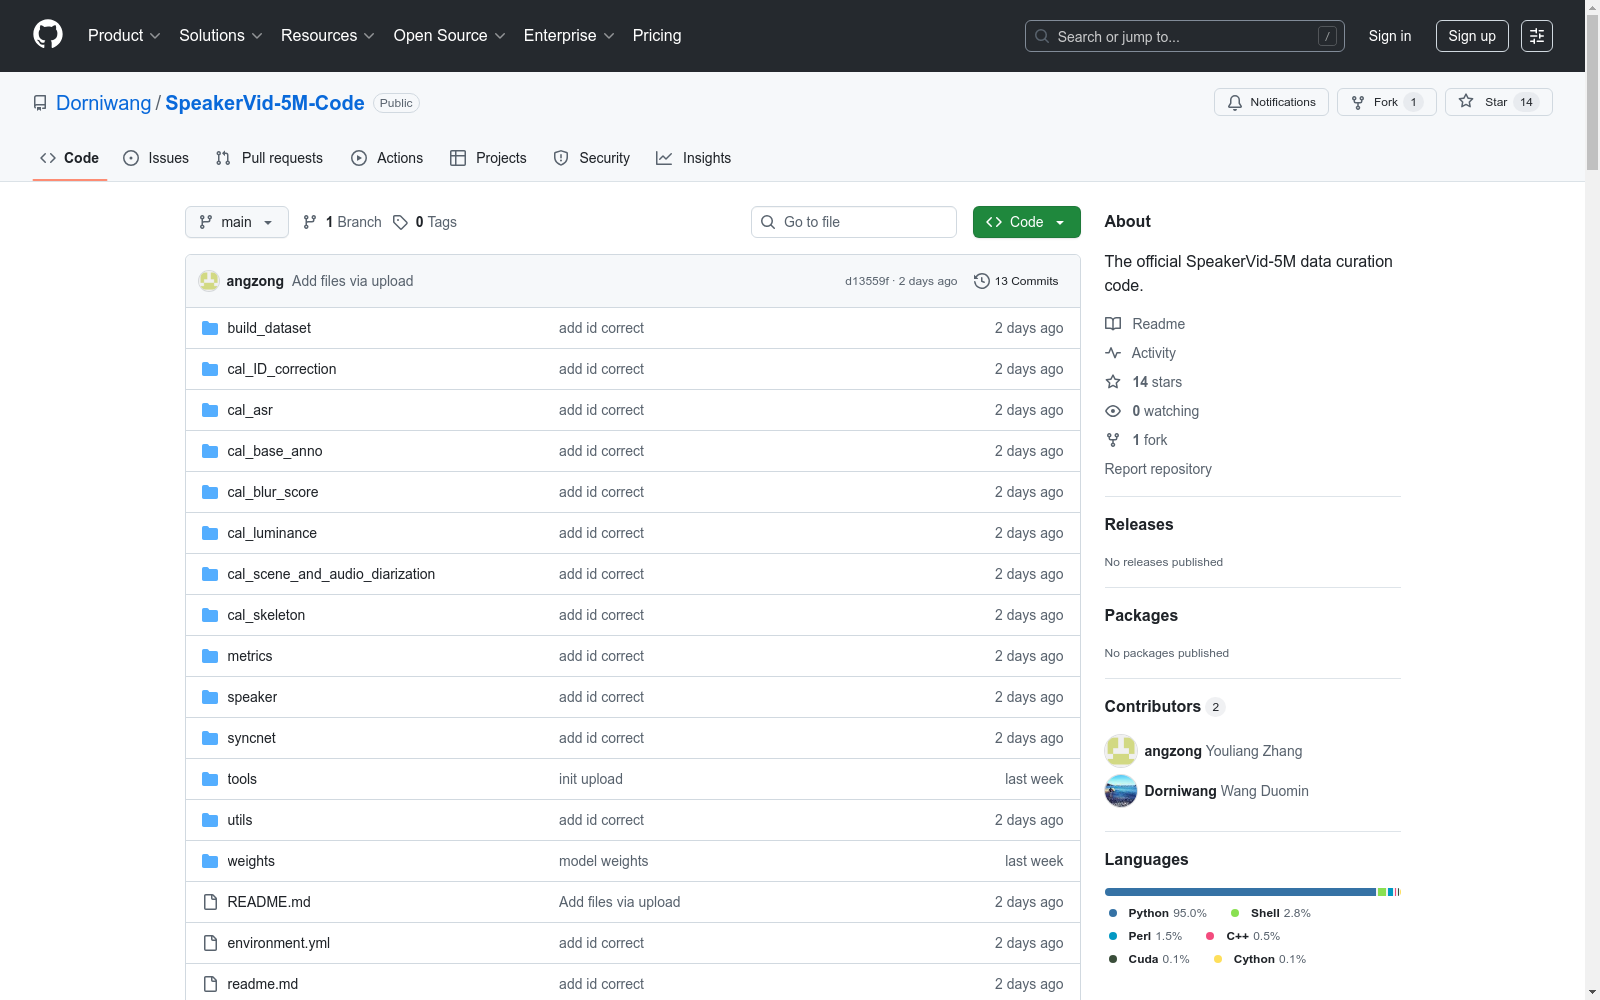Click the weights folder icon
The height and width of the screenshot is (1000, 1600).
point(210,861)
